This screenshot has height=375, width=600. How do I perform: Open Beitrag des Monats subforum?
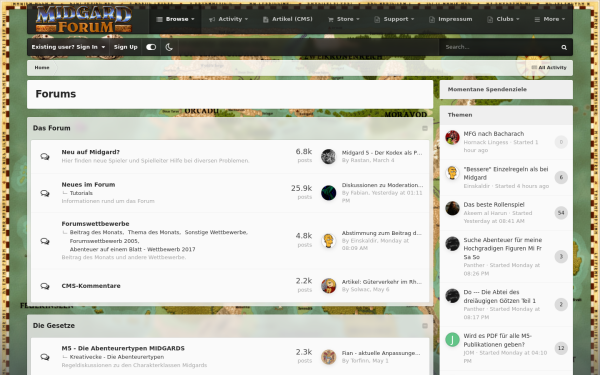pyautogui.click(x=96, y=233)
